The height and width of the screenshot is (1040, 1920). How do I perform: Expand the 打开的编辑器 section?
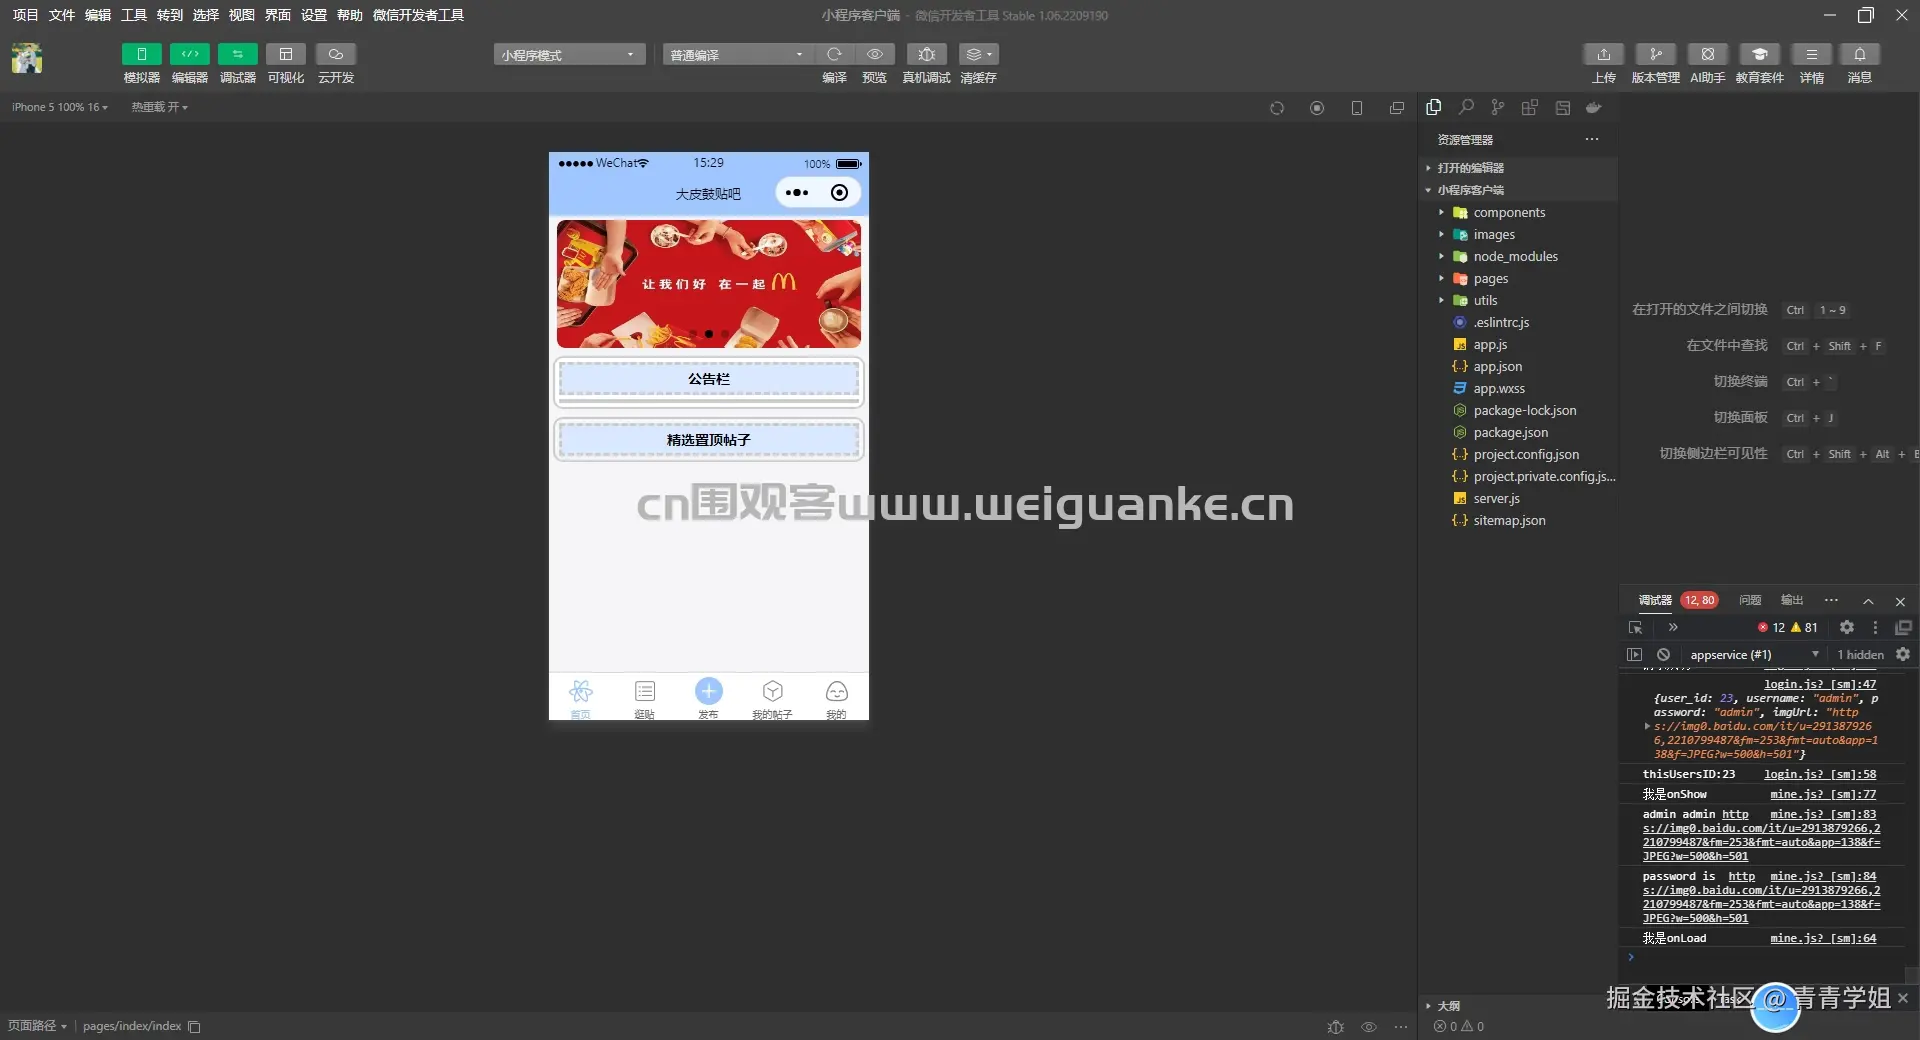1520,168
